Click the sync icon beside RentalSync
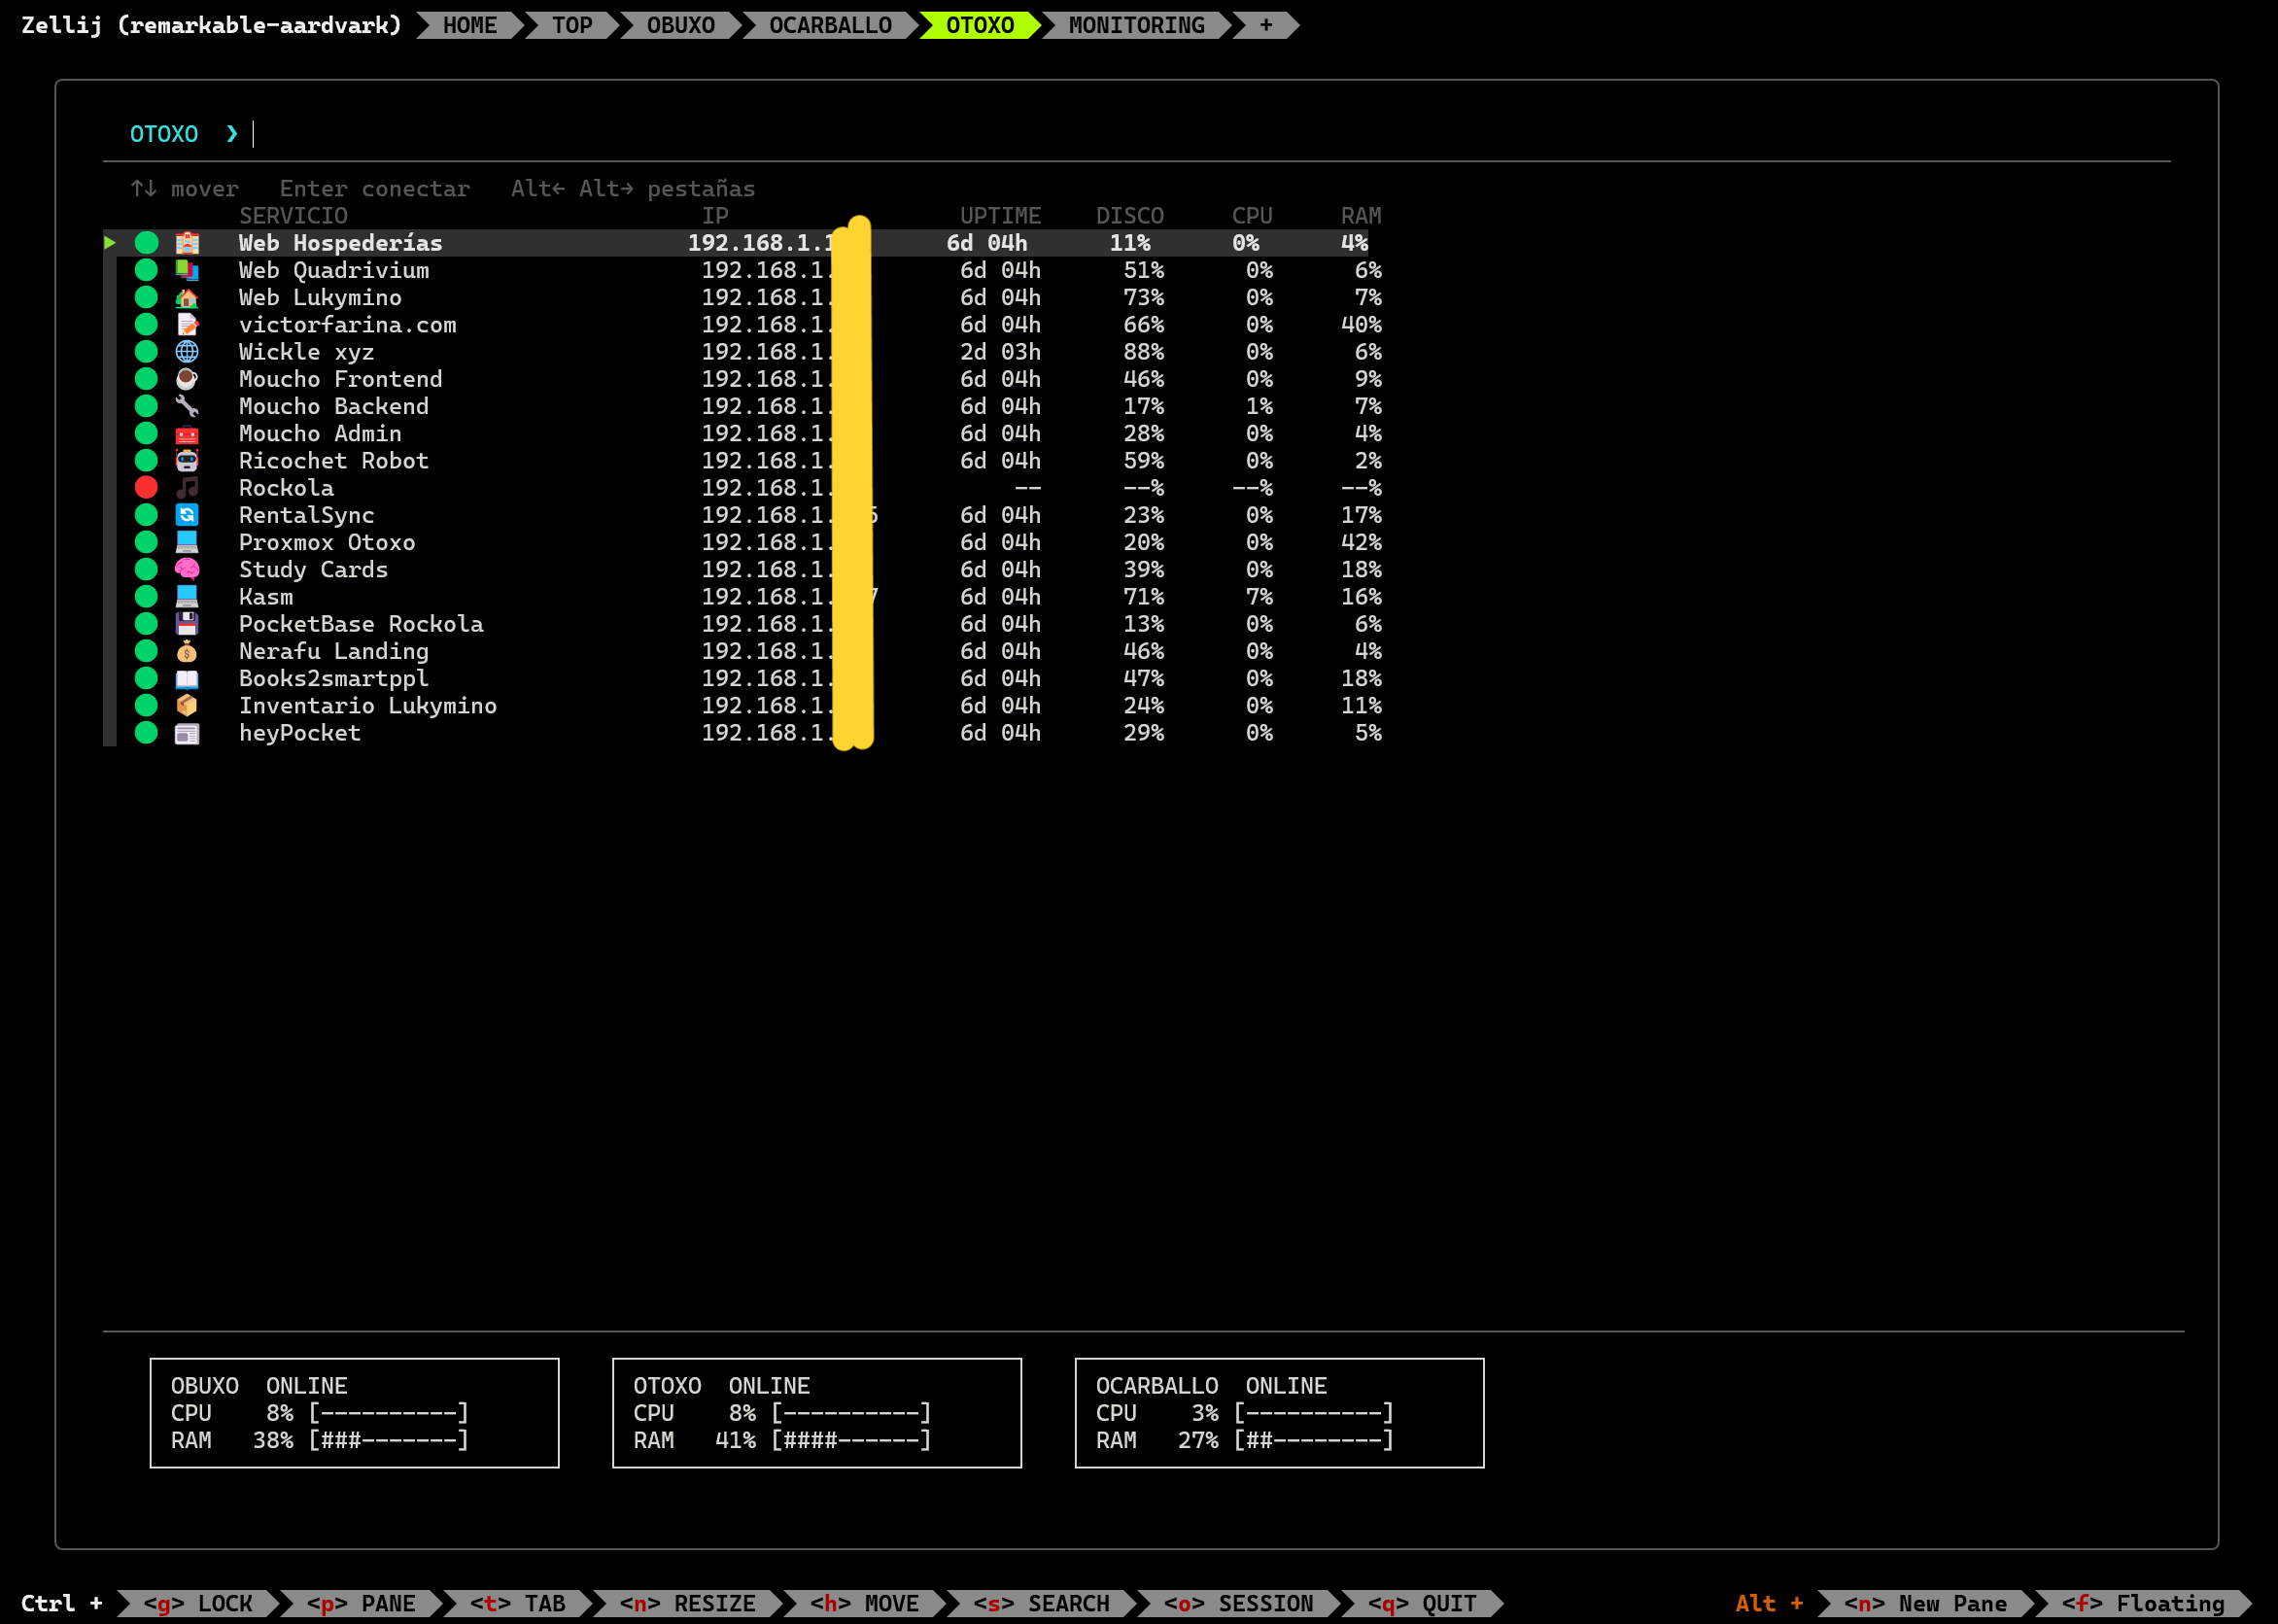This screenshot has height=1624, width=2278. coord(187,515)
